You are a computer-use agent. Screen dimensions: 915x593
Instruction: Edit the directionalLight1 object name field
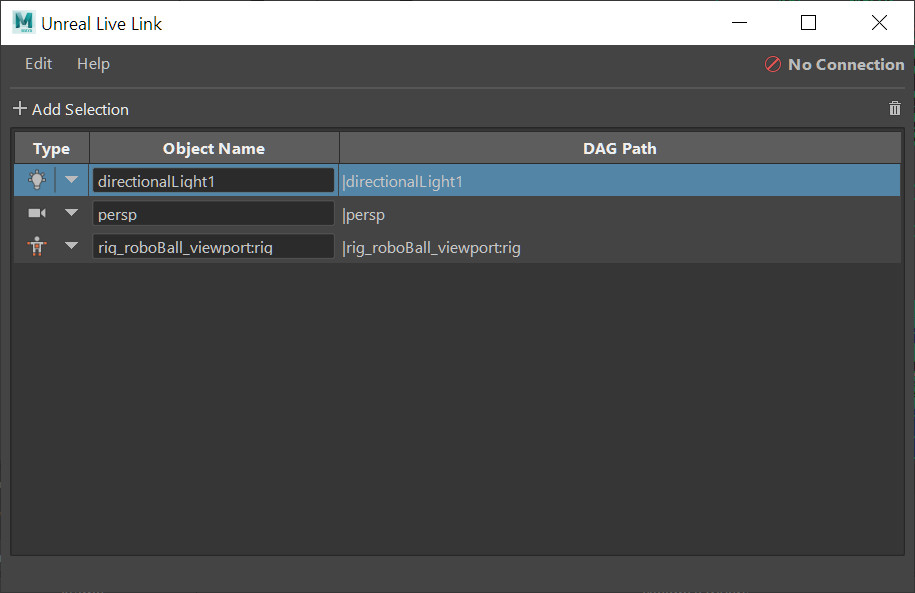pos(213,181)
